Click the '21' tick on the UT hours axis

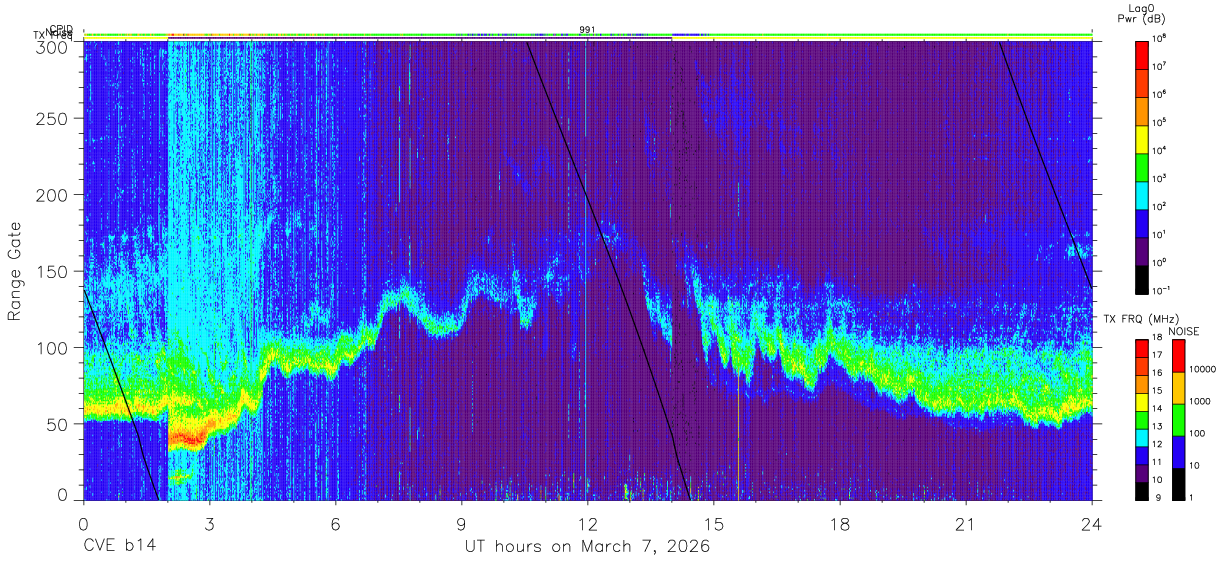(966, 522)
